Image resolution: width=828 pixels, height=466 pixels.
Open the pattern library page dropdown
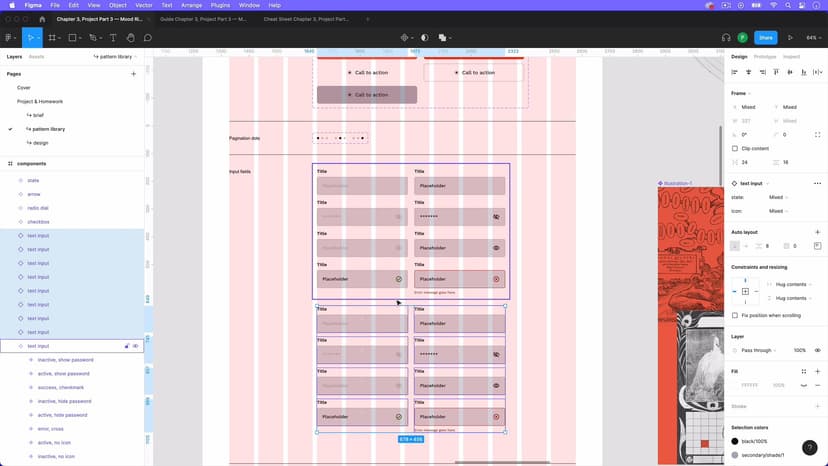(119, 57)
